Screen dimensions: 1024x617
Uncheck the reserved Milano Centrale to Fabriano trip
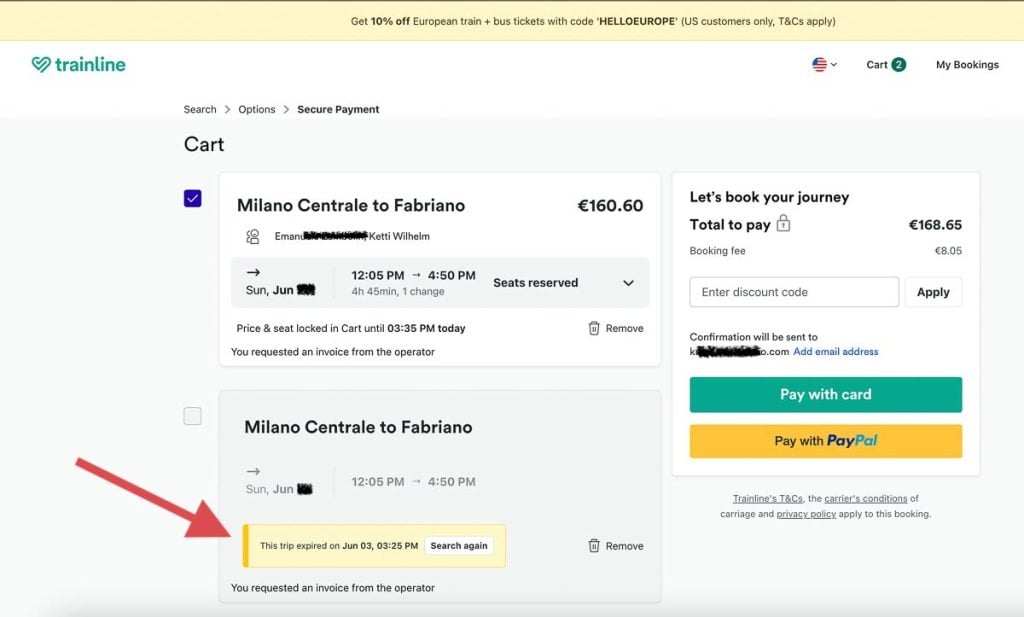pyautogui.click(x=192, y=198)
